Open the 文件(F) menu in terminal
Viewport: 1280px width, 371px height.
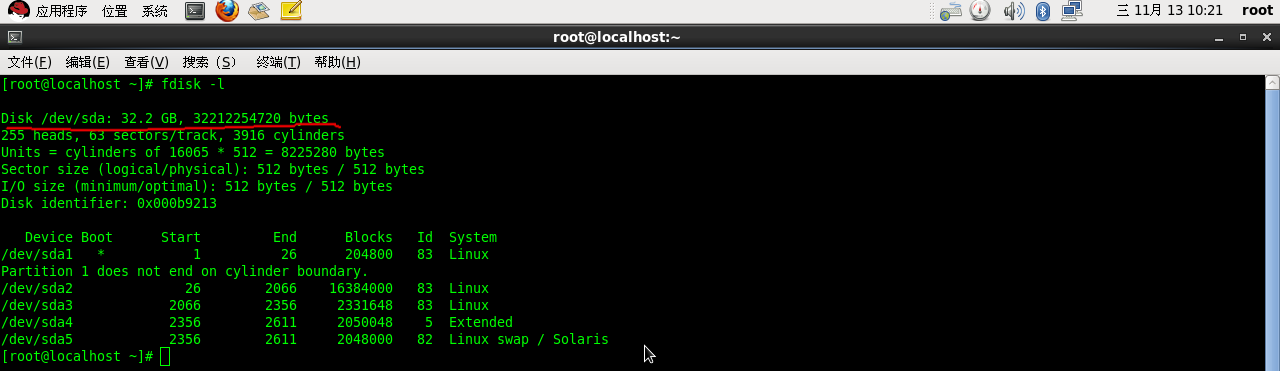point(29,62)
